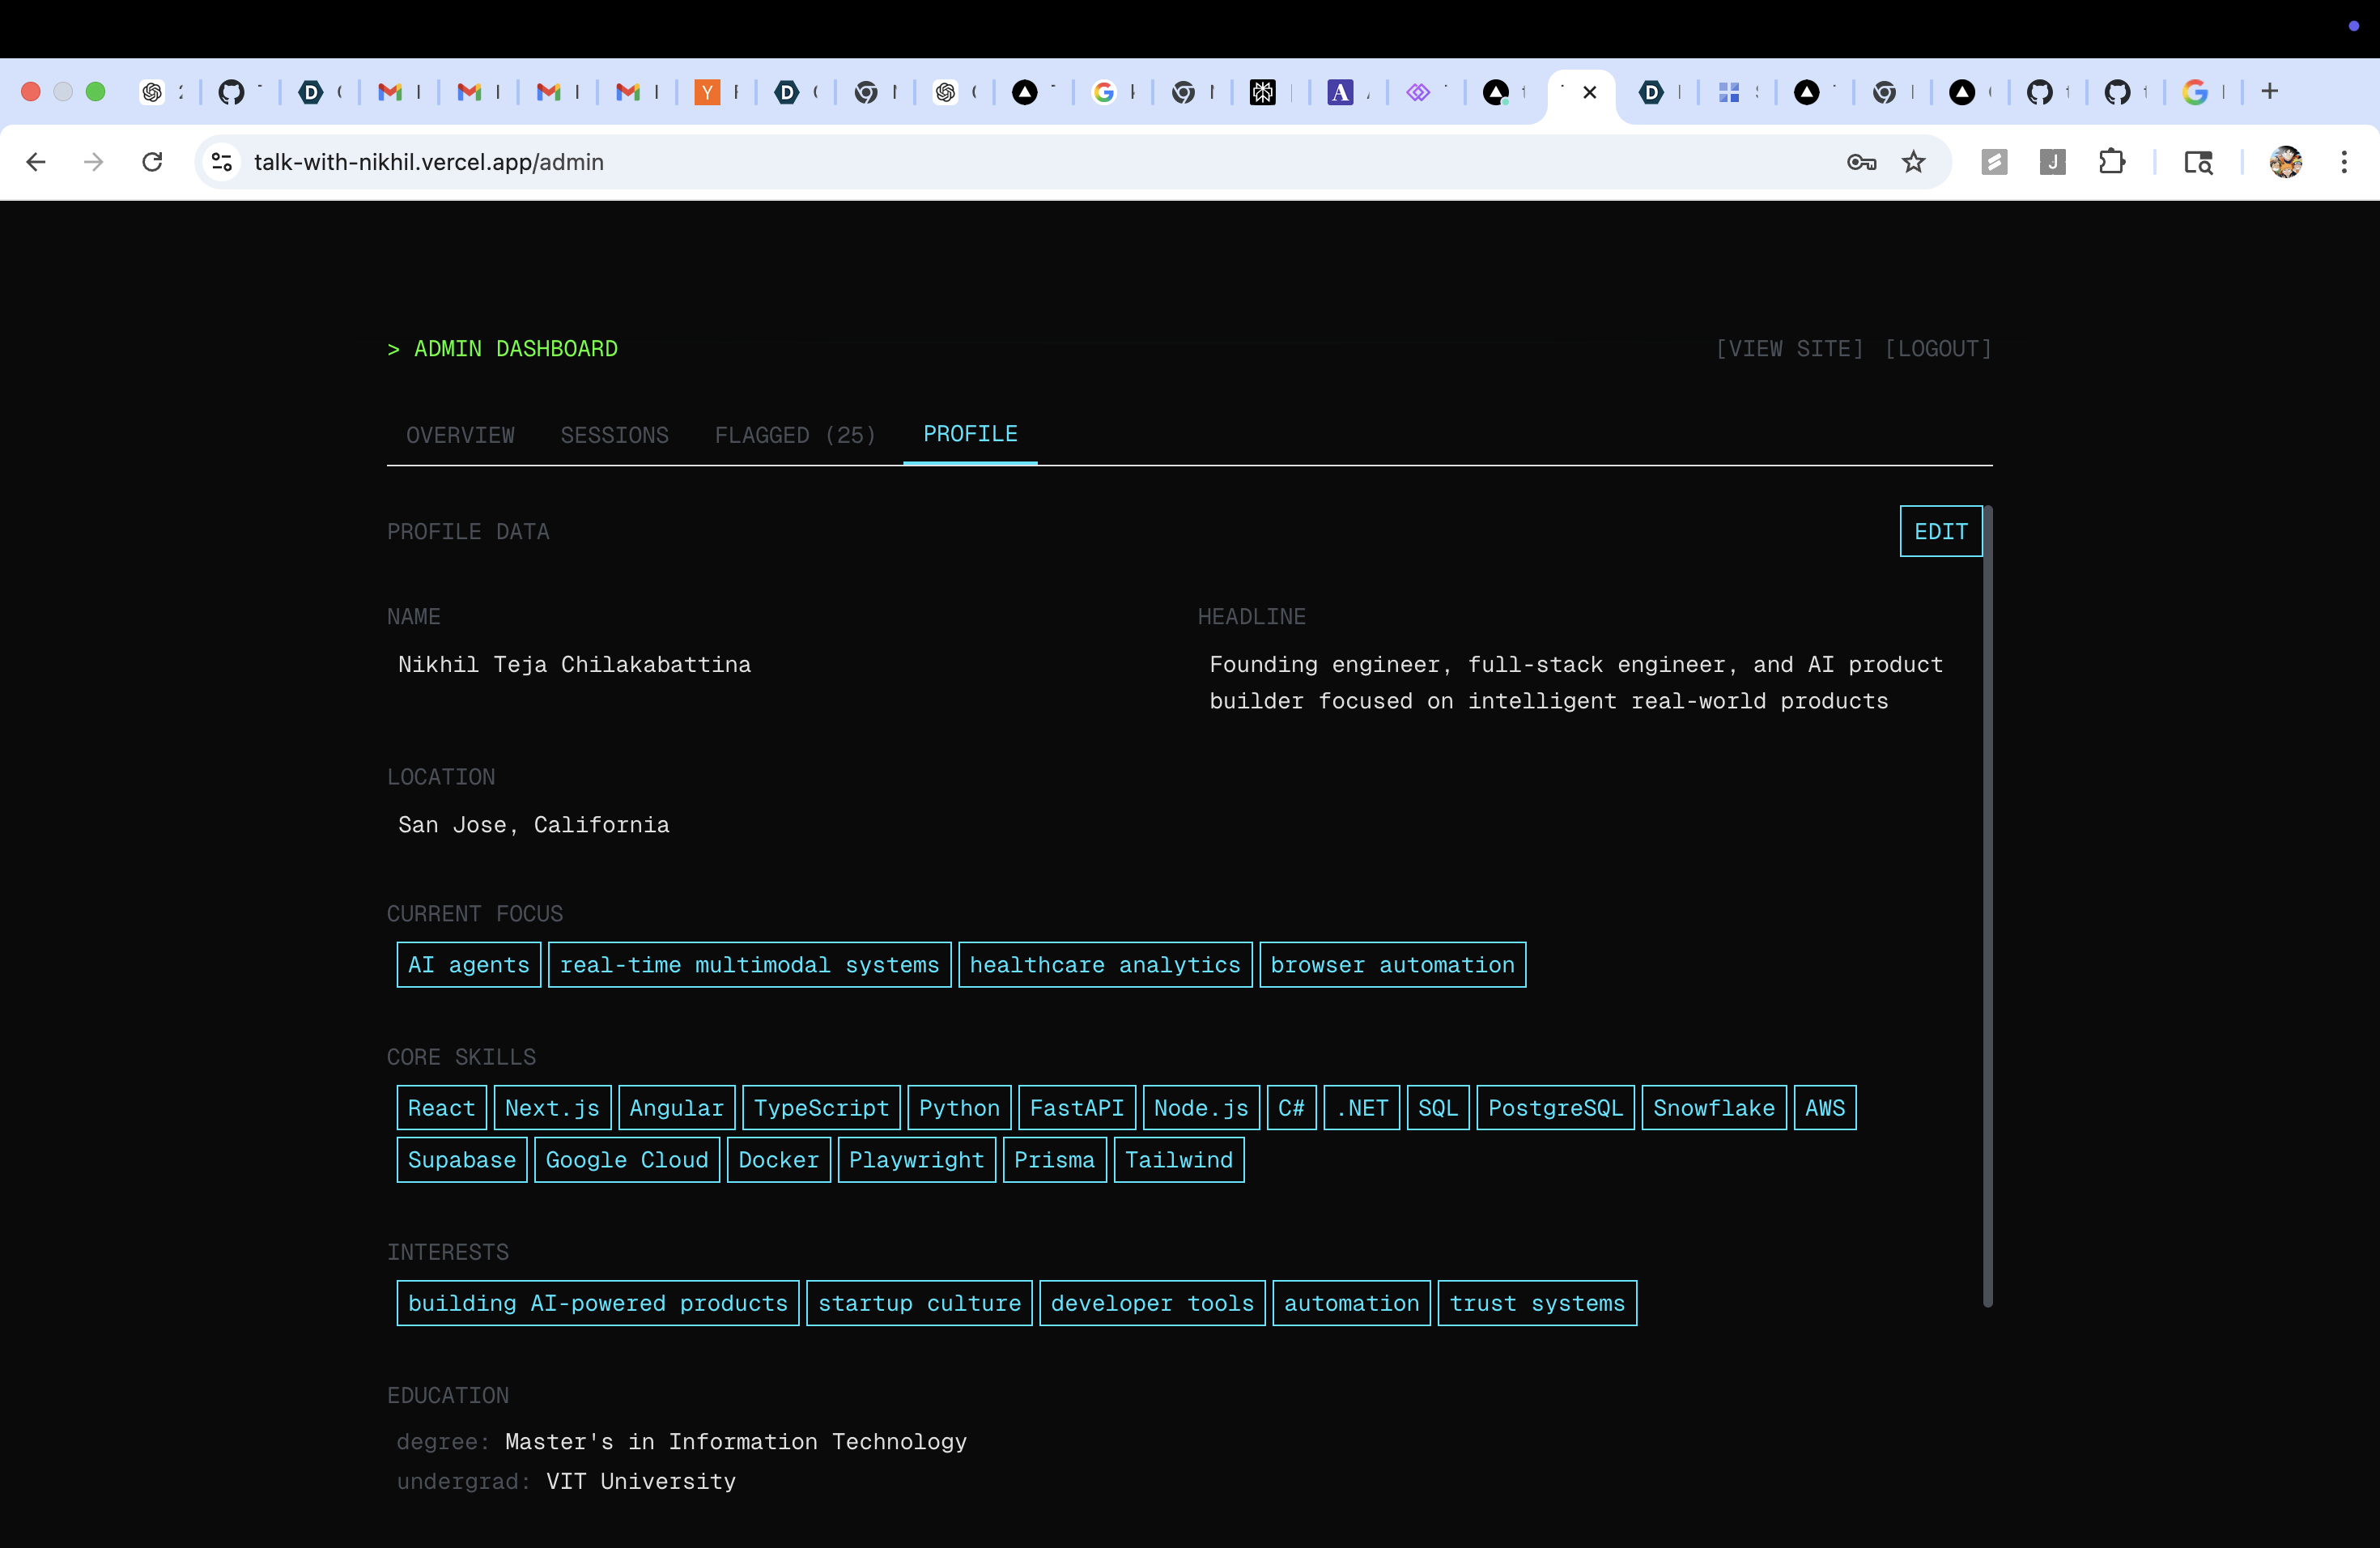
Task: Open the password manager key icon
Action: 1861,162
